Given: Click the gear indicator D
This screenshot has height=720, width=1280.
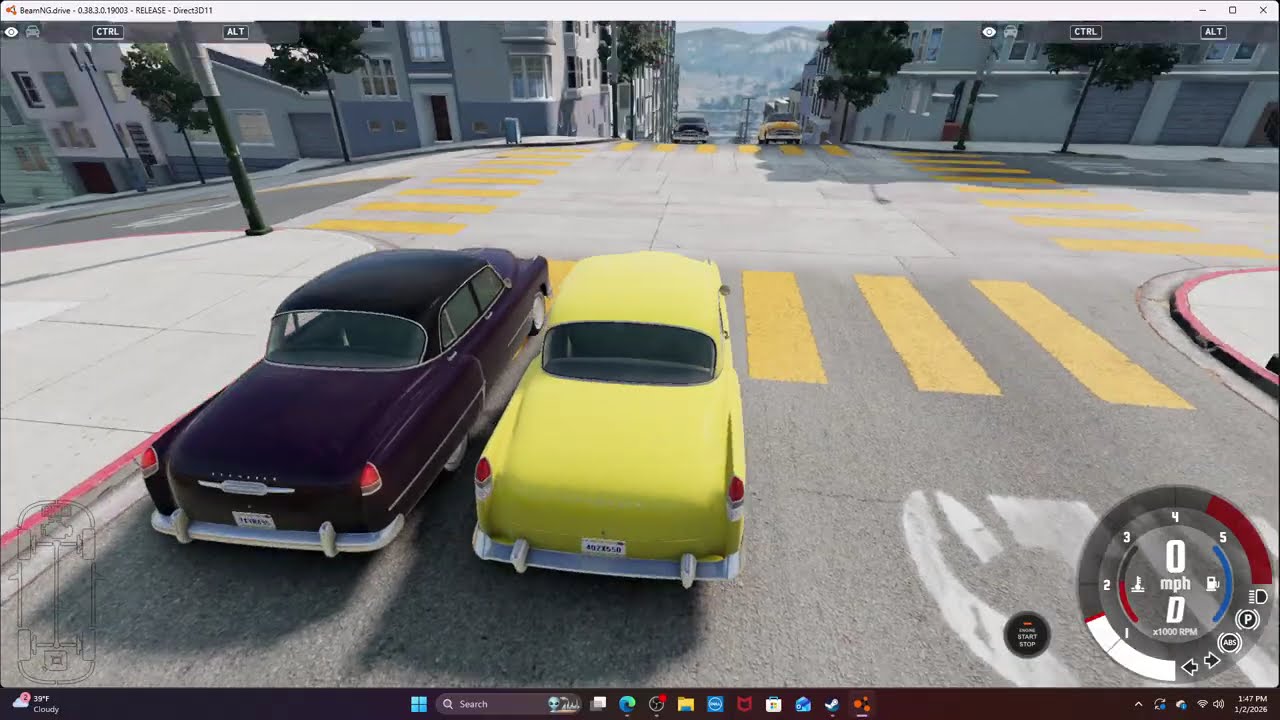Looking at the screenshot, I should (1175, 609).
